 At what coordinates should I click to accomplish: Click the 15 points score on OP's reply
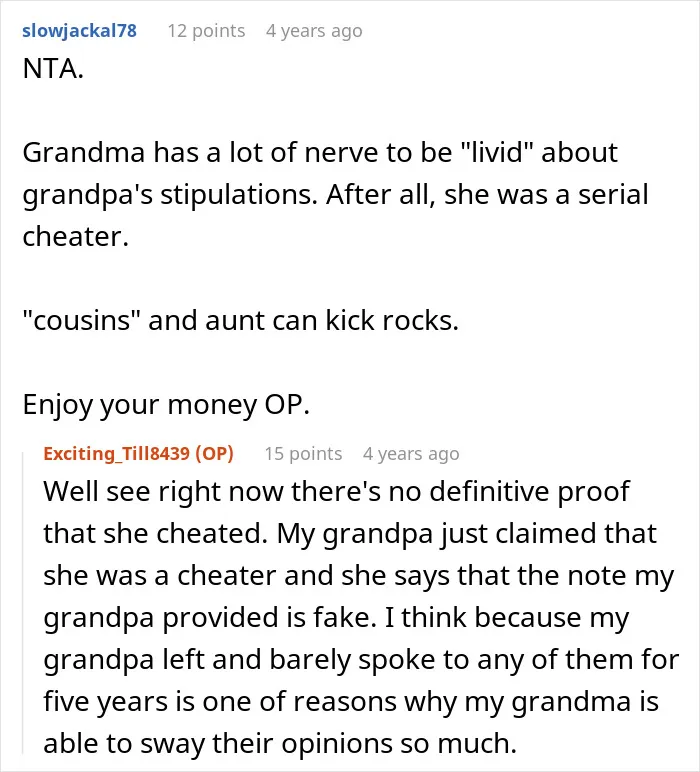click(303, 453)
